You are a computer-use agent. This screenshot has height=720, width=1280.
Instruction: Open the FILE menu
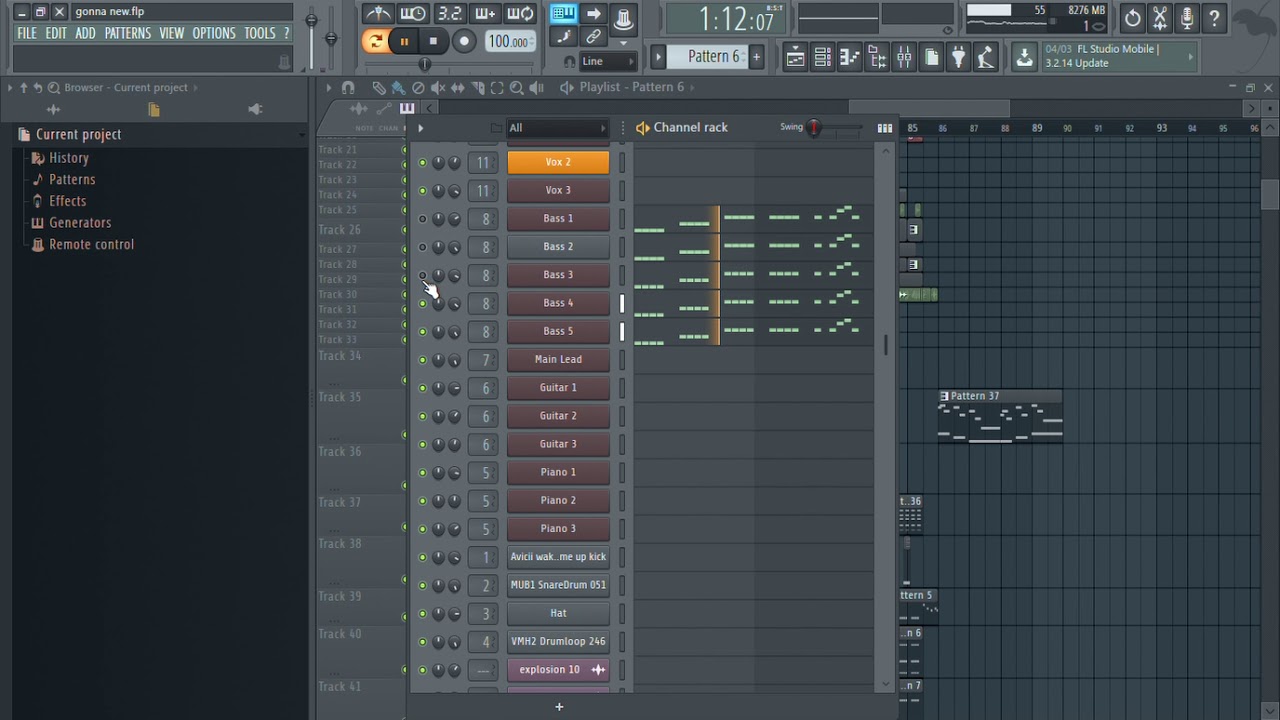pyautogui.click(x=27, y=33)
